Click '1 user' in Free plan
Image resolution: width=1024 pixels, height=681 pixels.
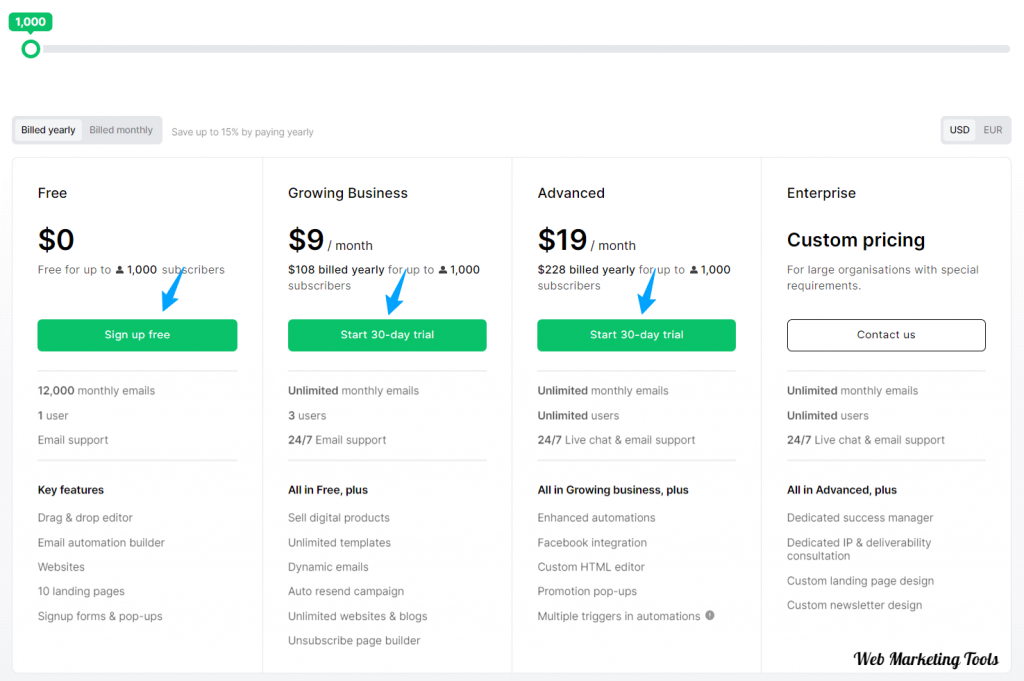[53, 415]
